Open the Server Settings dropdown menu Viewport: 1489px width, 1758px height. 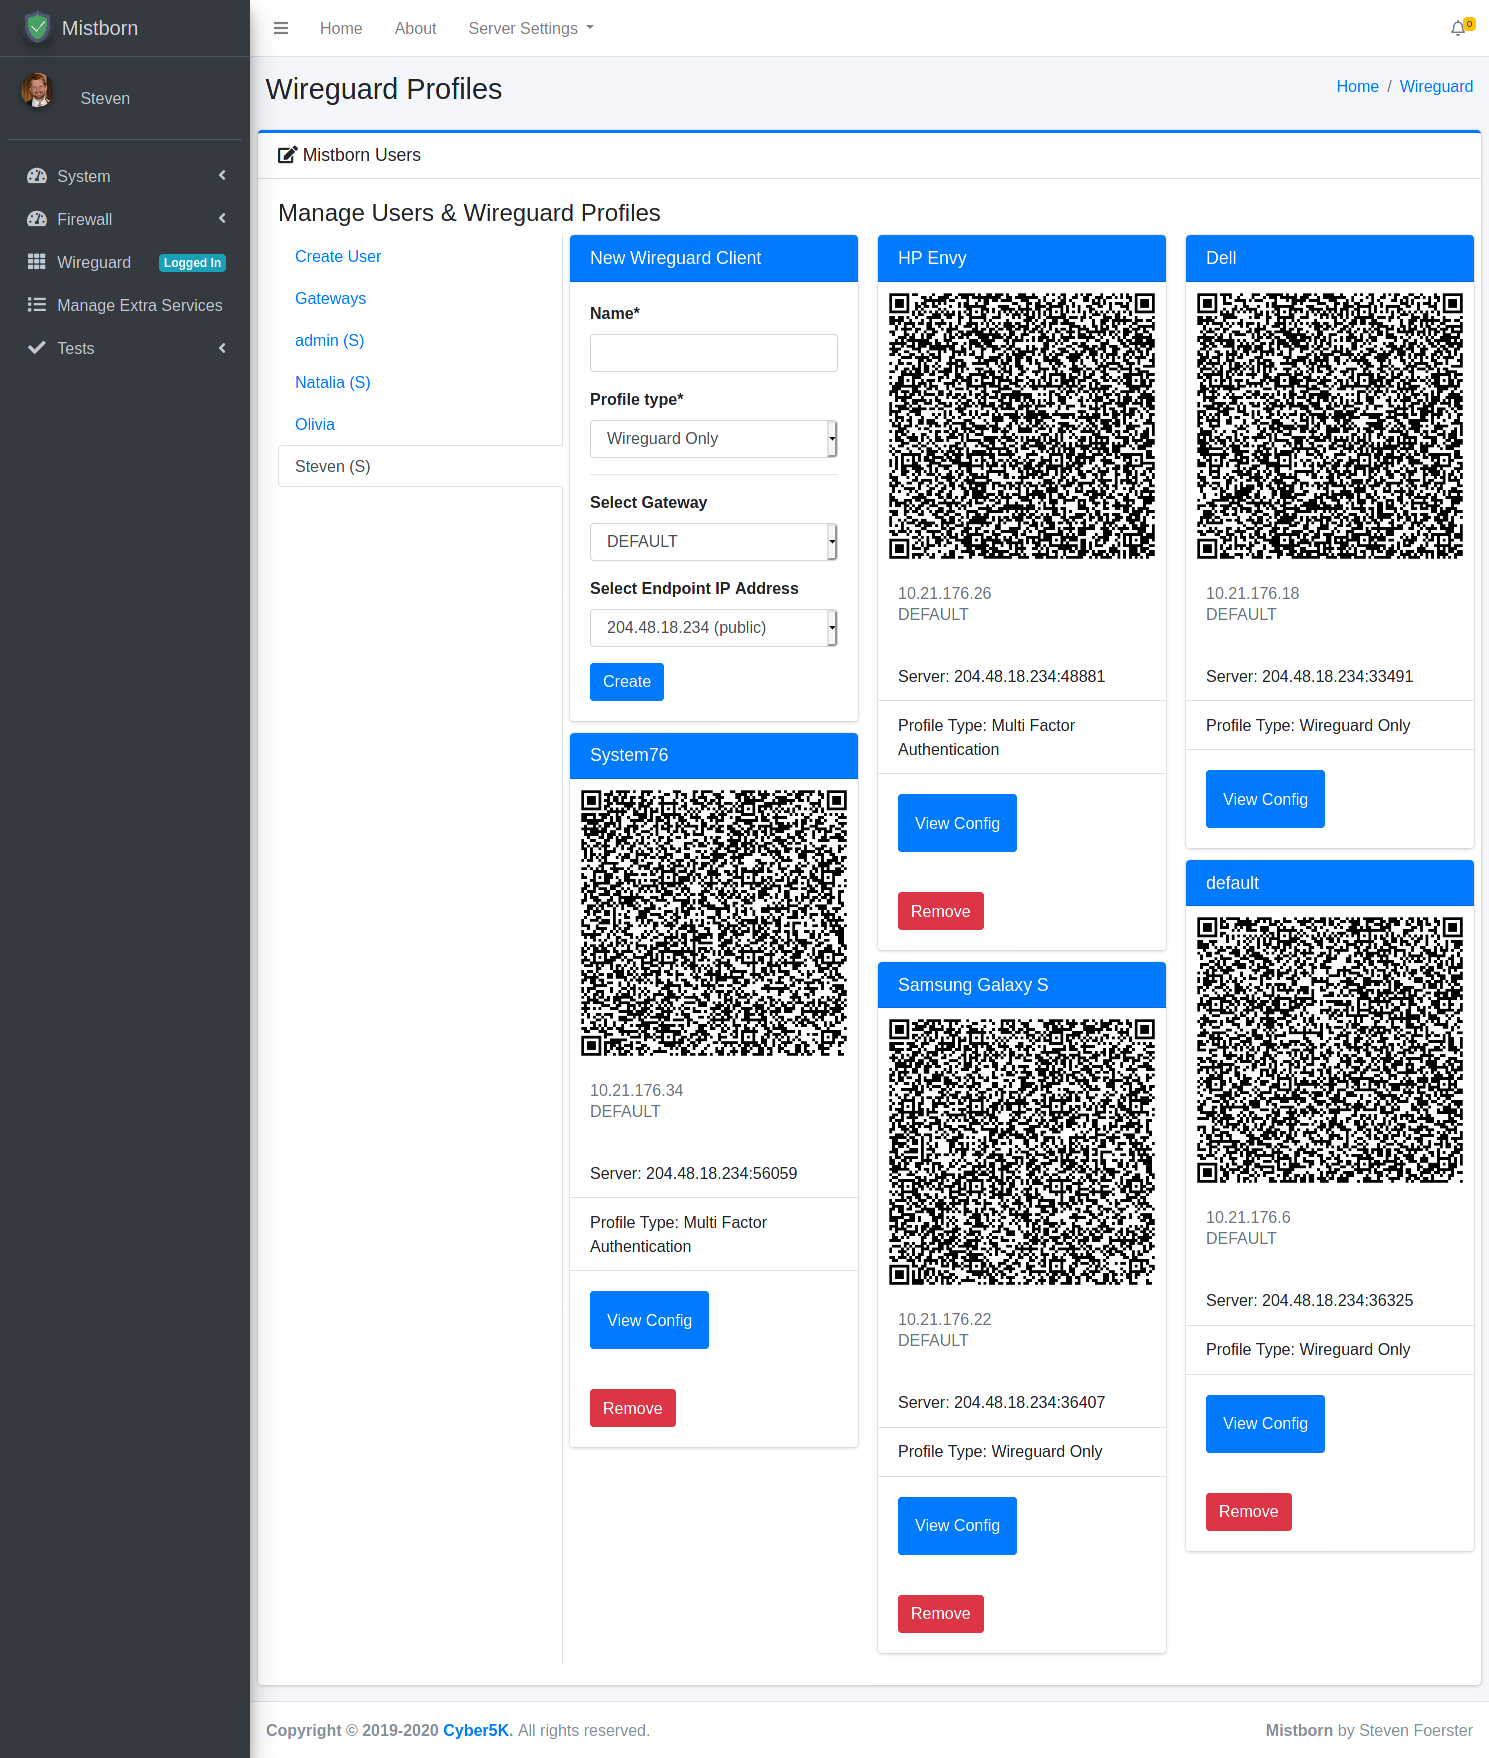click(x=531, y=28)
